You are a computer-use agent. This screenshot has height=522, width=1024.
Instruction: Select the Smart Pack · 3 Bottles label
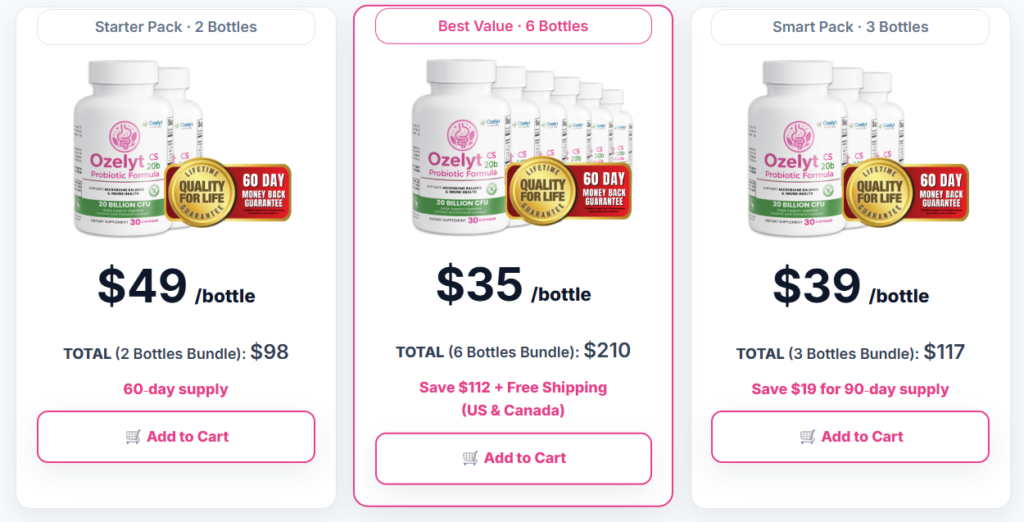(850, 27)
